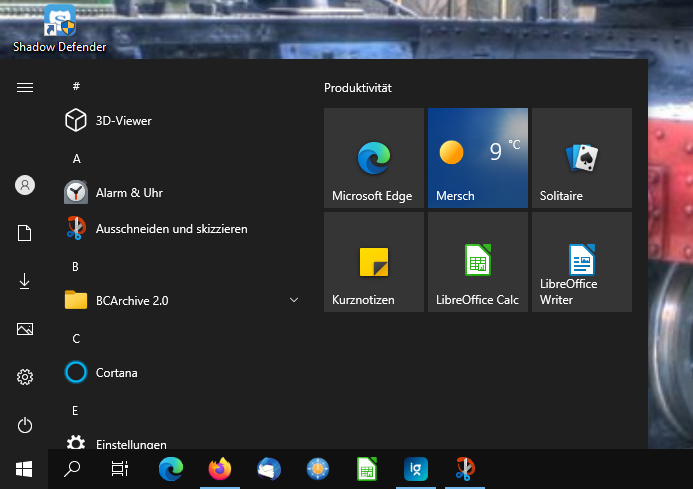693x489 pixels.
Task: Open Ausschneiden und skizzieren app
Action: point(183,229)
